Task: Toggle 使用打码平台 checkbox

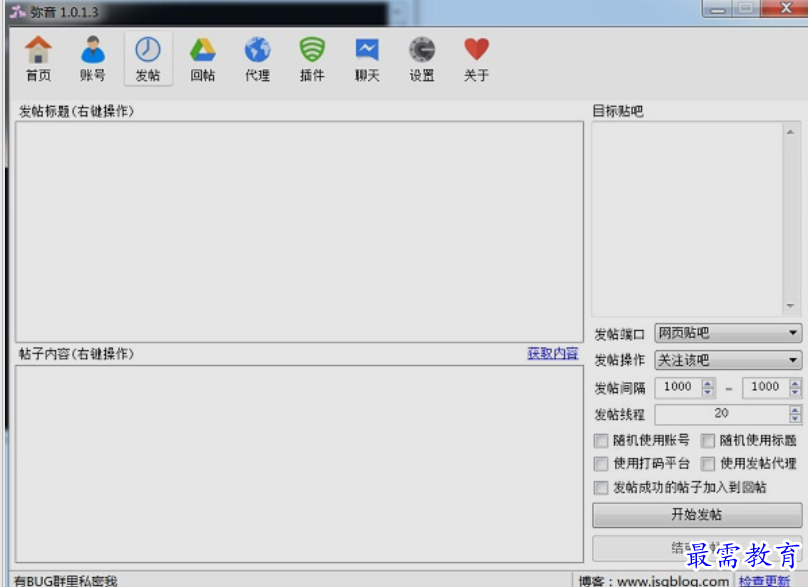Action: tap(600, 464)
